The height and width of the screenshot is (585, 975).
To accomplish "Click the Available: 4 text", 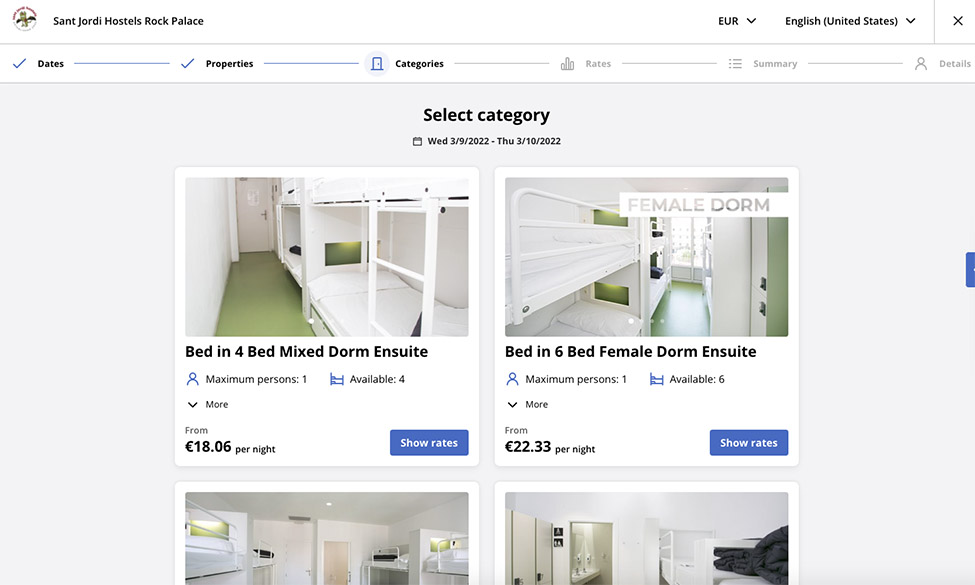I will click(377, 379).
